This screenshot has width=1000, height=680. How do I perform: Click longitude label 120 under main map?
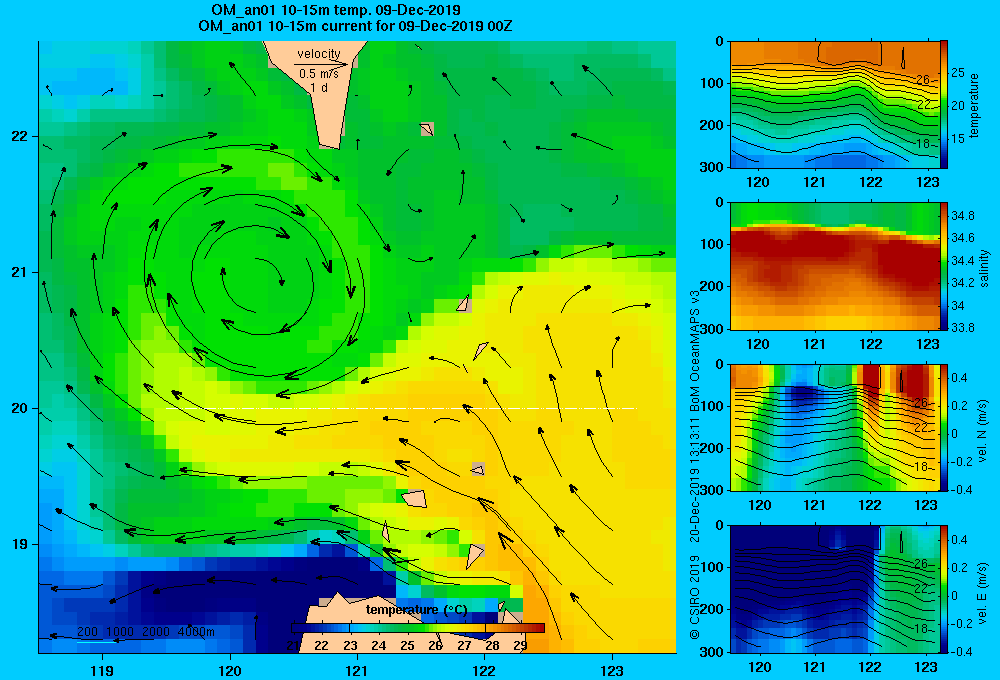click(230, 670)
